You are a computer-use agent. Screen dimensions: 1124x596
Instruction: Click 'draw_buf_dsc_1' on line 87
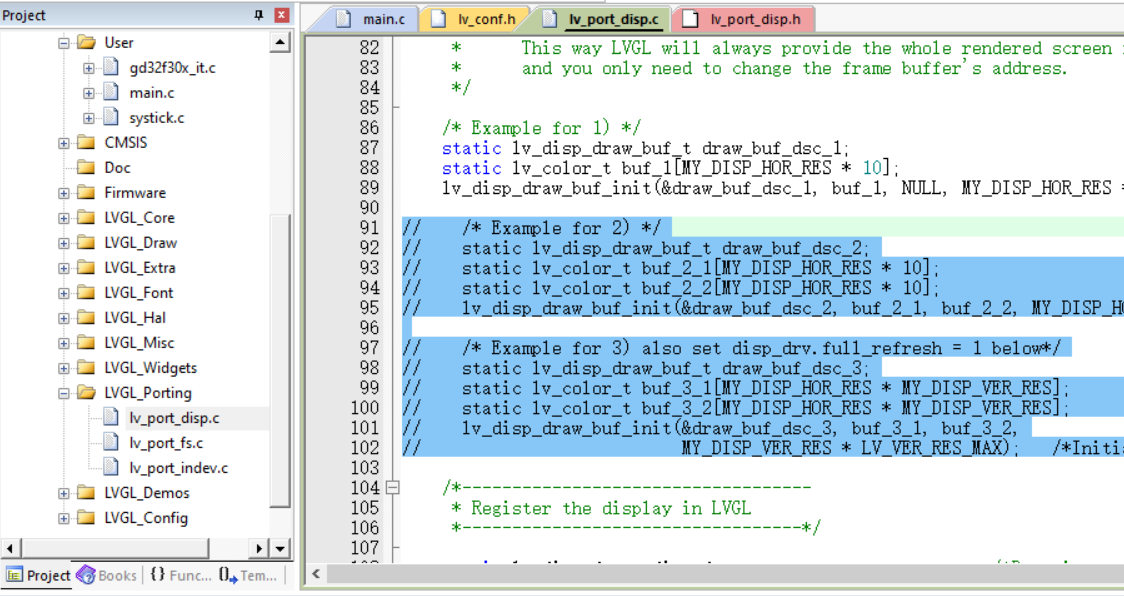(x=771, y=148)
